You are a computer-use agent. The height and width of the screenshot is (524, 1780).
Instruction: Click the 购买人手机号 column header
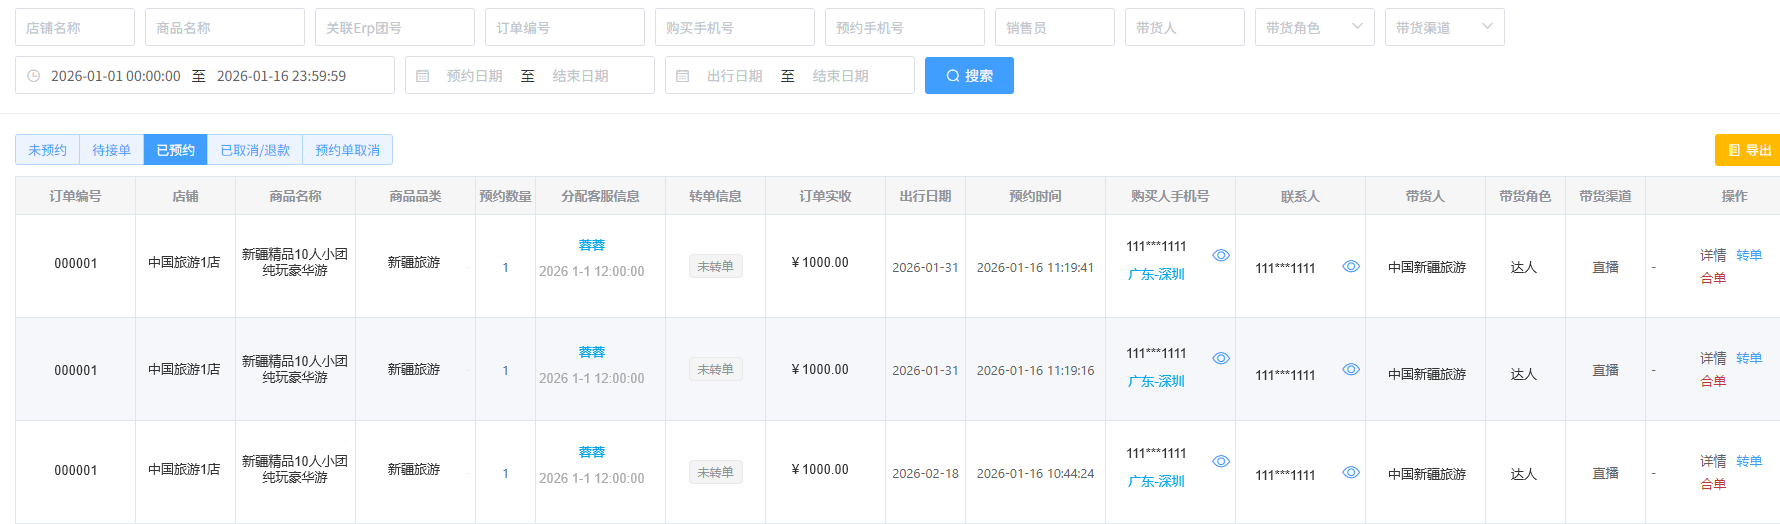point(1170,196)
